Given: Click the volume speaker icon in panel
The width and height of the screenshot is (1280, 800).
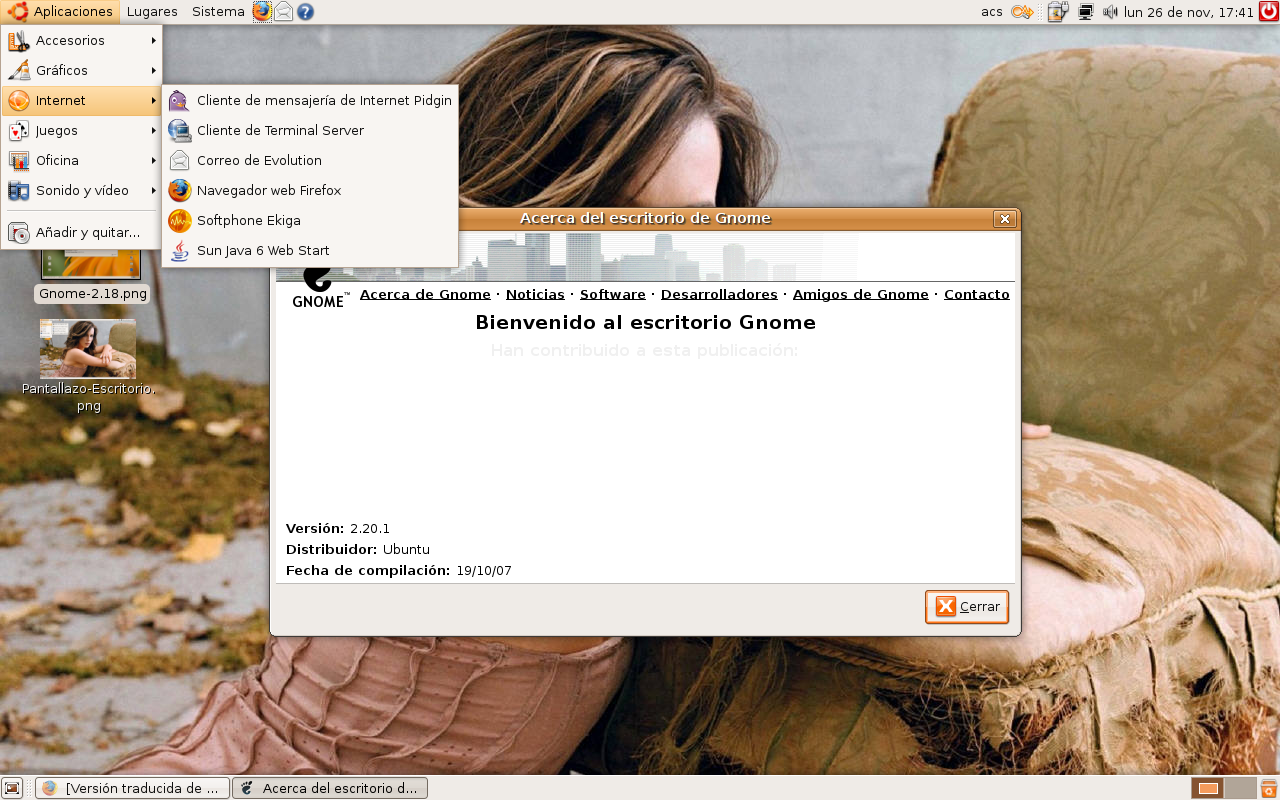Looking at the screenshot, I should point(1110,12).
